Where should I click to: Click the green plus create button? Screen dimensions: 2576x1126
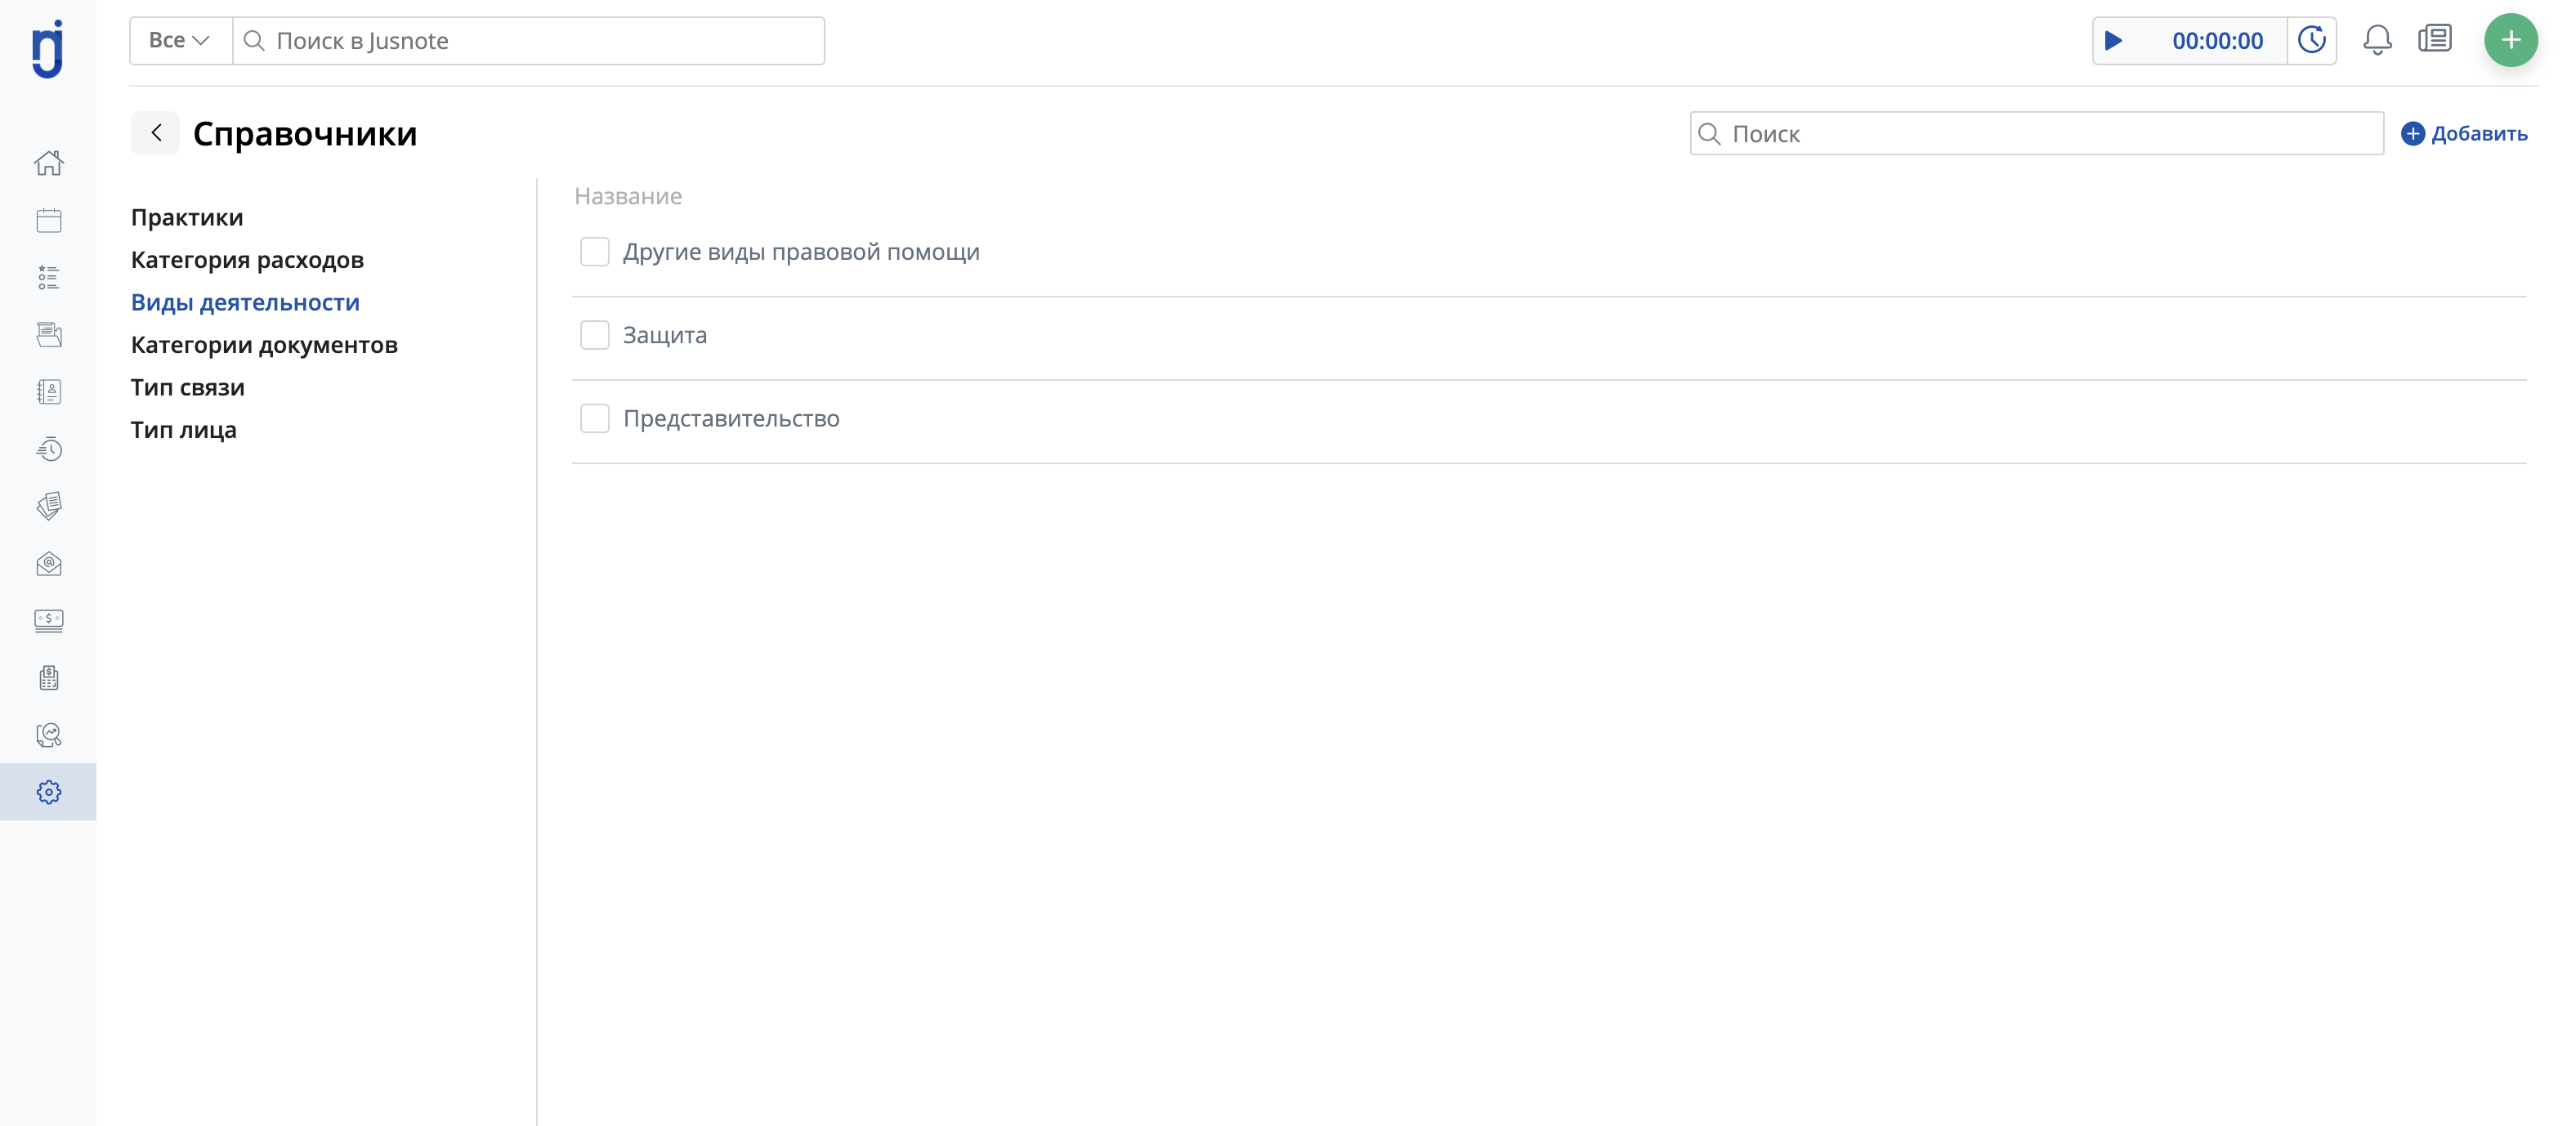point(2510,40)
